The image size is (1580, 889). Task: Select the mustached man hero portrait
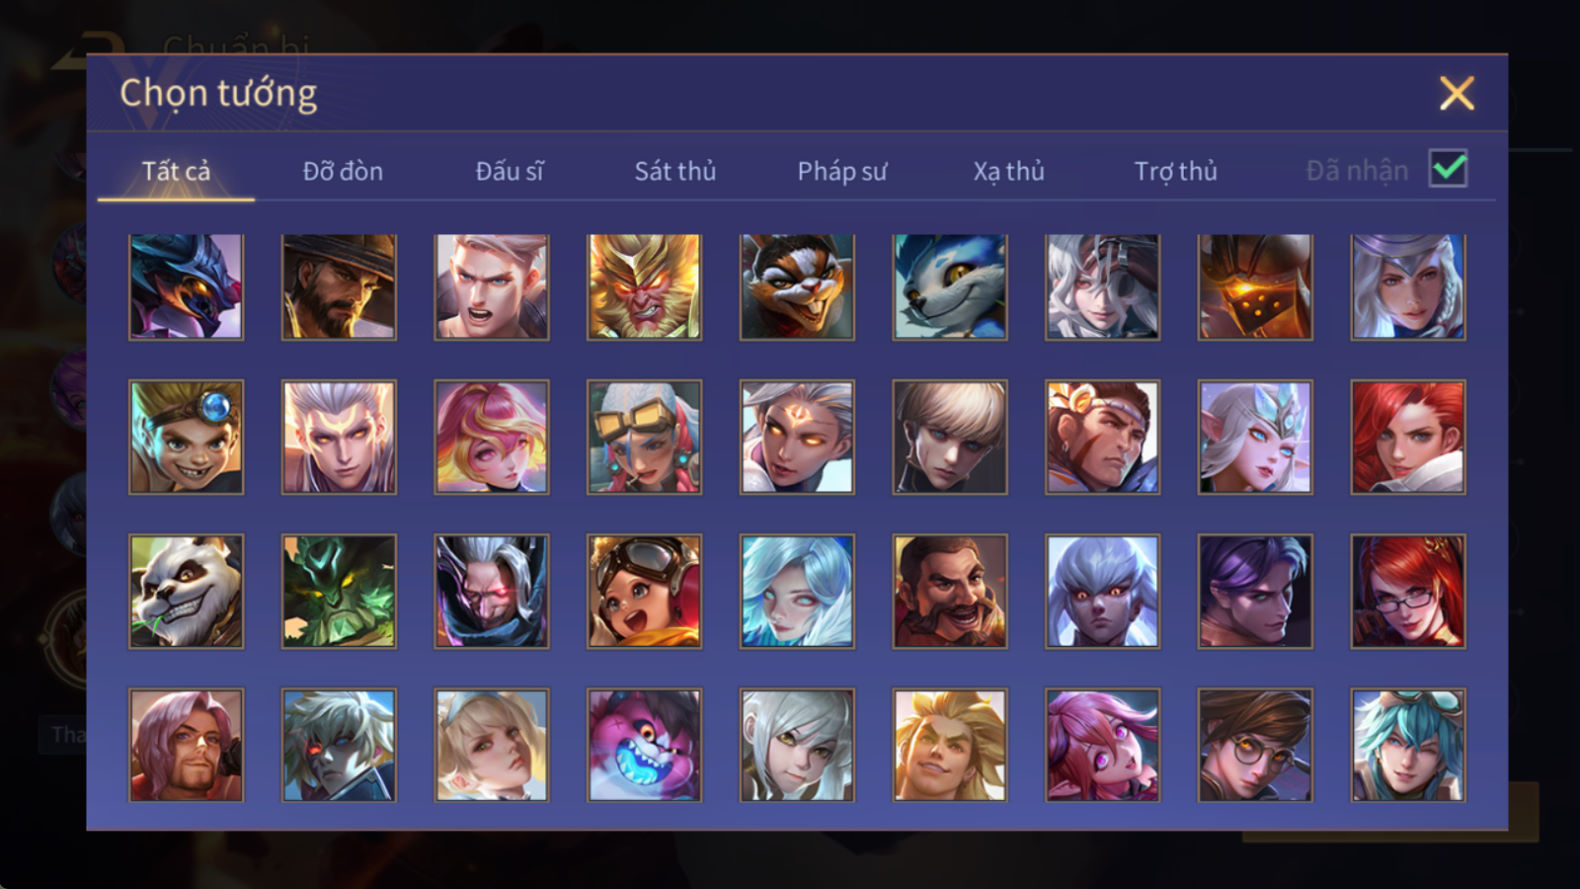tap(950, 591)
